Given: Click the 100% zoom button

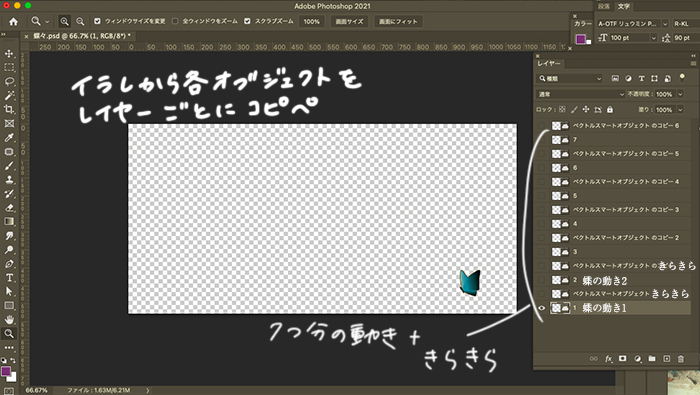Looking at the screenshot, I should (312, 21).
